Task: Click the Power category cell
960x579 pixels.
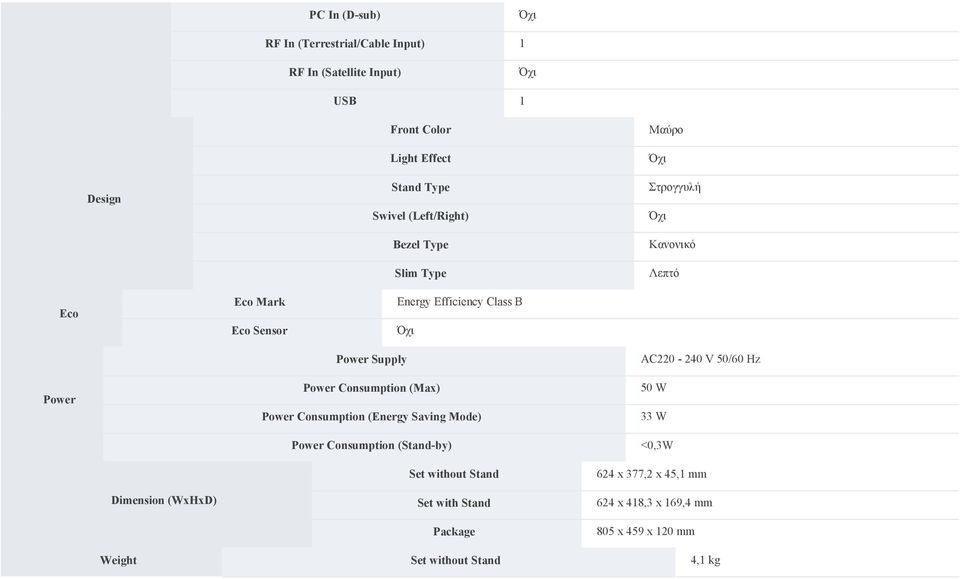Action: click(59, 400)
